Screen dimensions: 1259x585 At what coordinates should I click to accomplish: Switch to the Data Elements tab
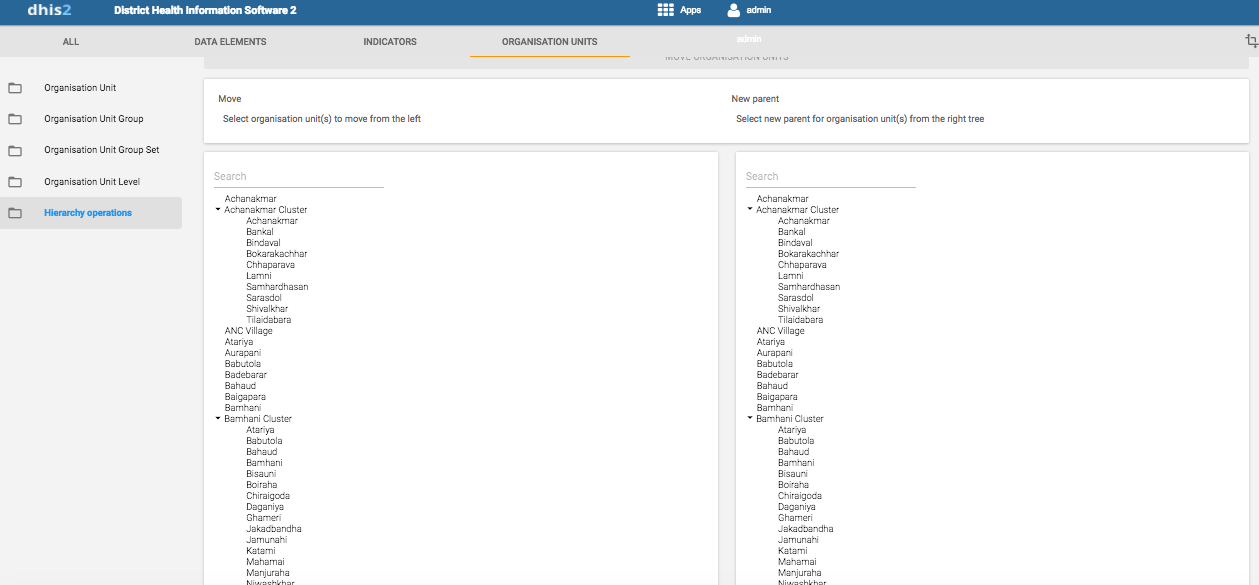(x=230, y=42)
